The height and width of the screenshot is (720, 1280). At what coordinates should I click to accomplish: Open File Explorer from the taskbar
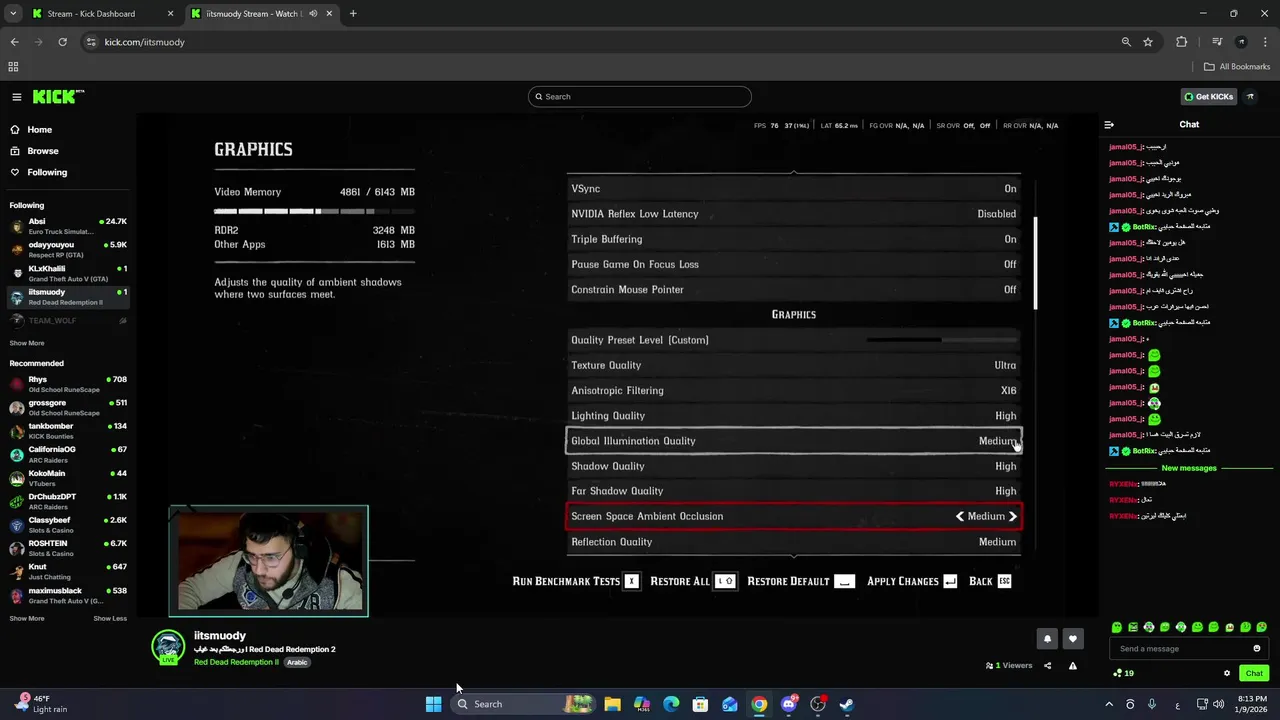tap(612, 704)
